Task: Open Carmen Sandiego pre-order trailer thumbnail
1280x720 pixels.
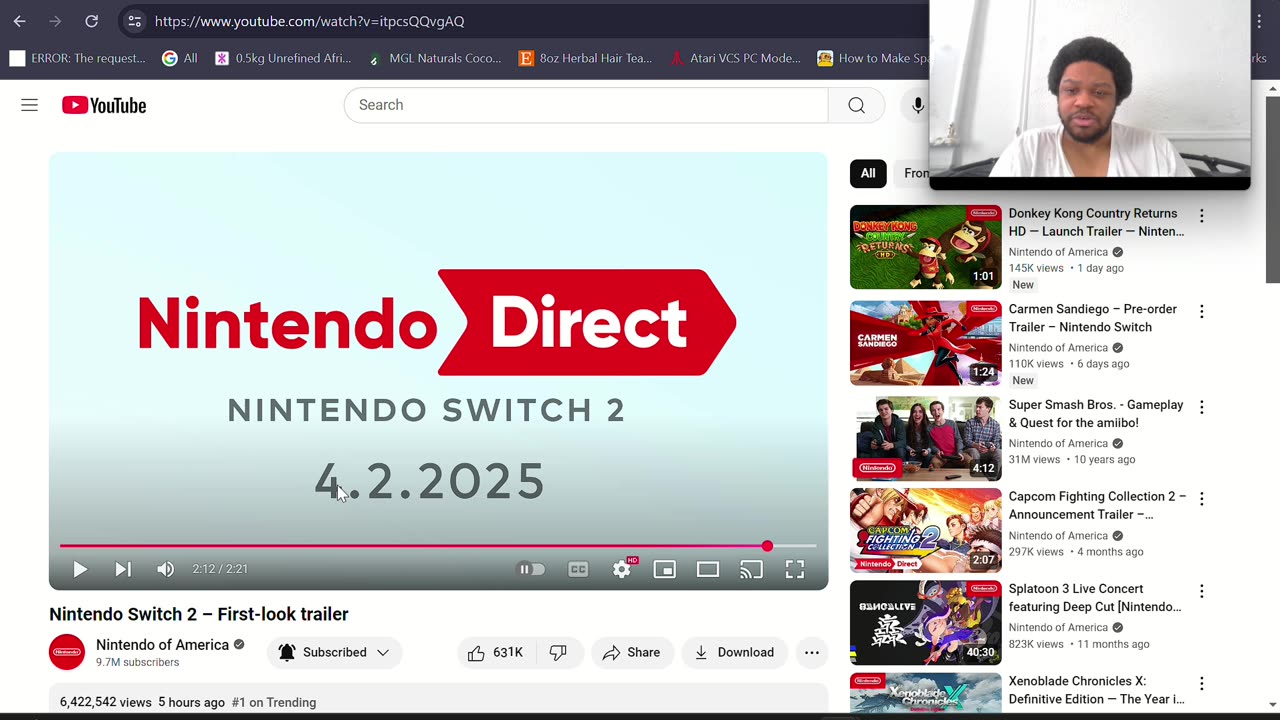Action: coord(925,343)
